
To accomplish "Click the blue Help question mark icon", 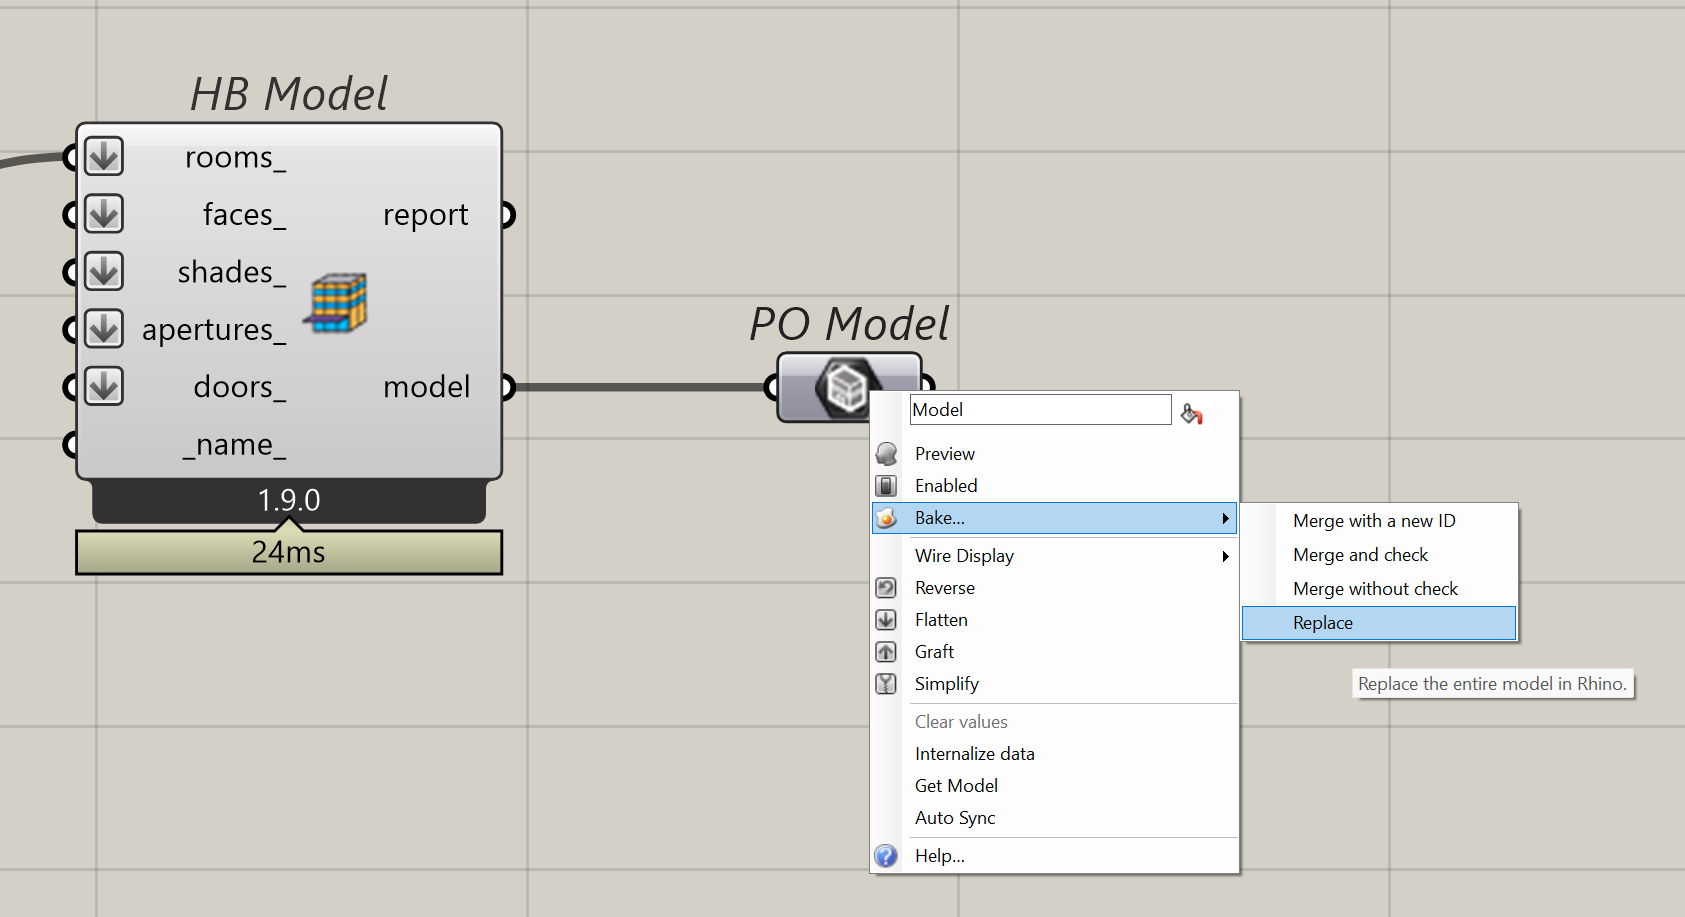I will 886,856.
